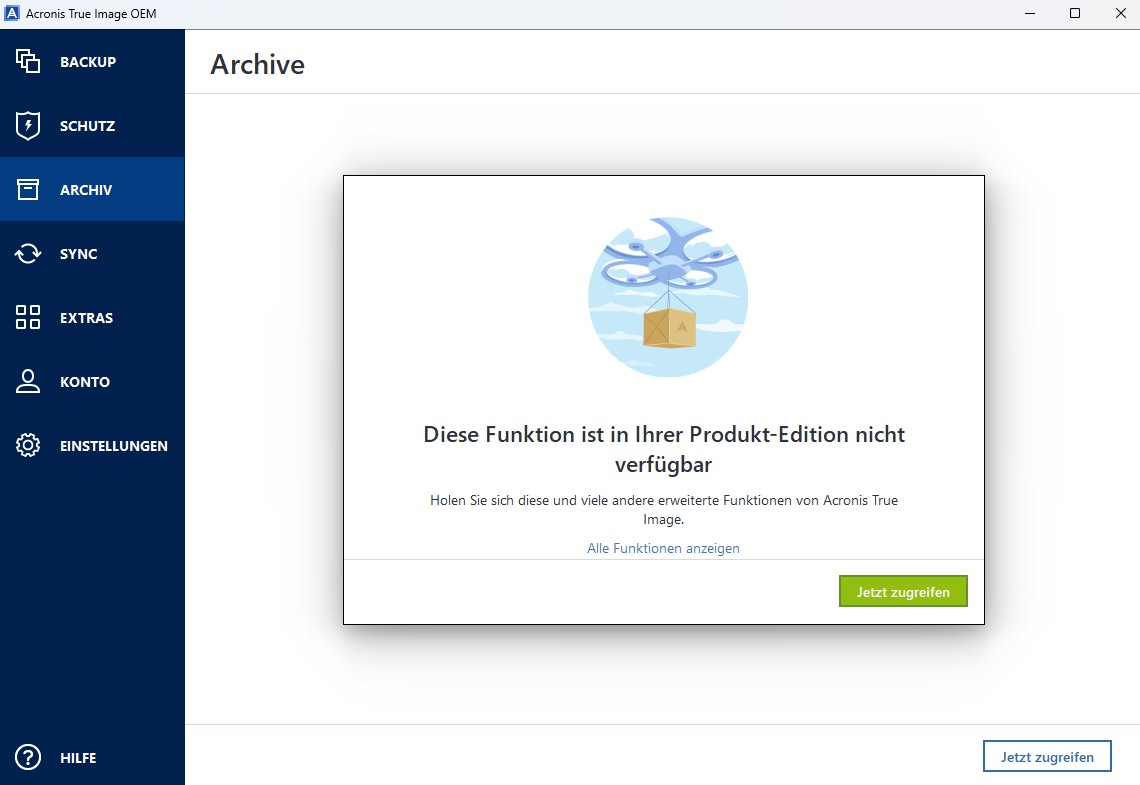Select the Archiv box icon
The image size is (1140, 785).
point(28,190)
